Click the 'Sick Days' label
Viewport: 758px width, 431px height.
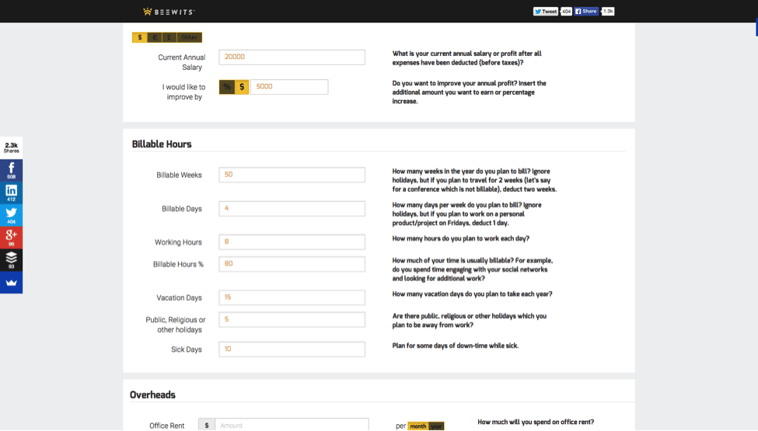pos(186,349)
